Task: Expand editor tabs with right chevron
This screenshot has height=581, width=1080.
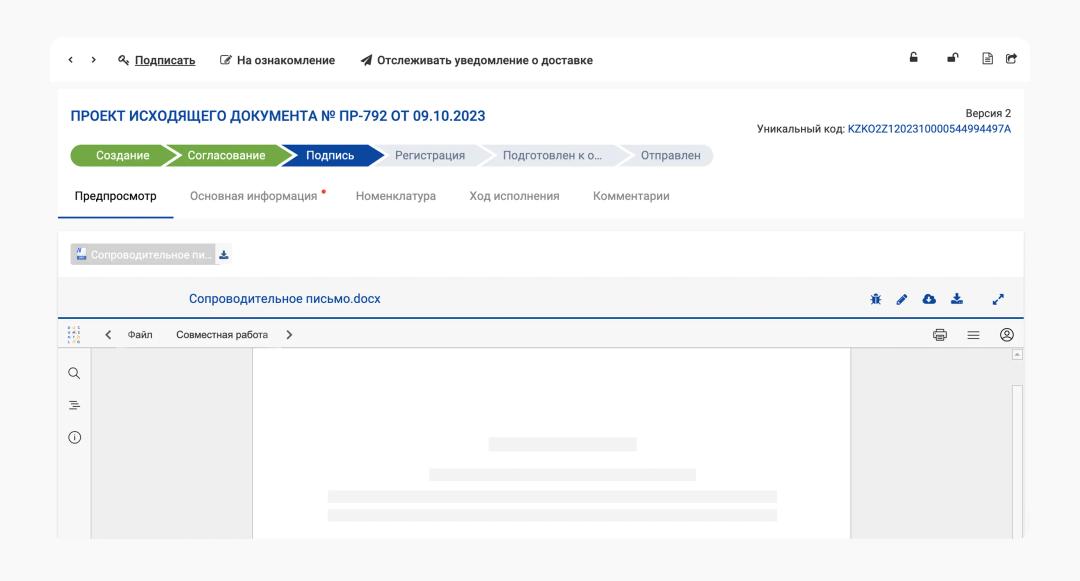Action: tap(289, 335)
